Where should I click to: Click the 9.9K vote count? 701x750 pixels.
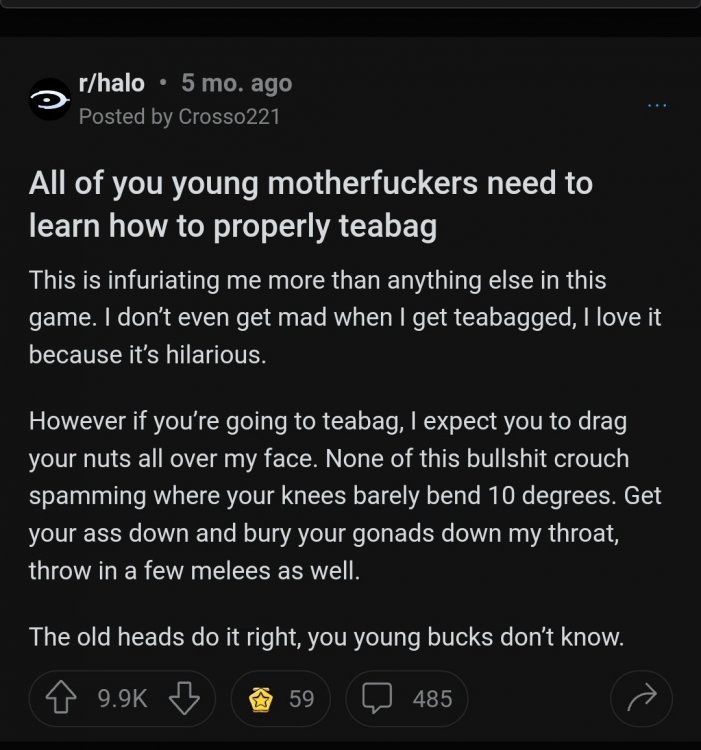(x=123, y=698)
